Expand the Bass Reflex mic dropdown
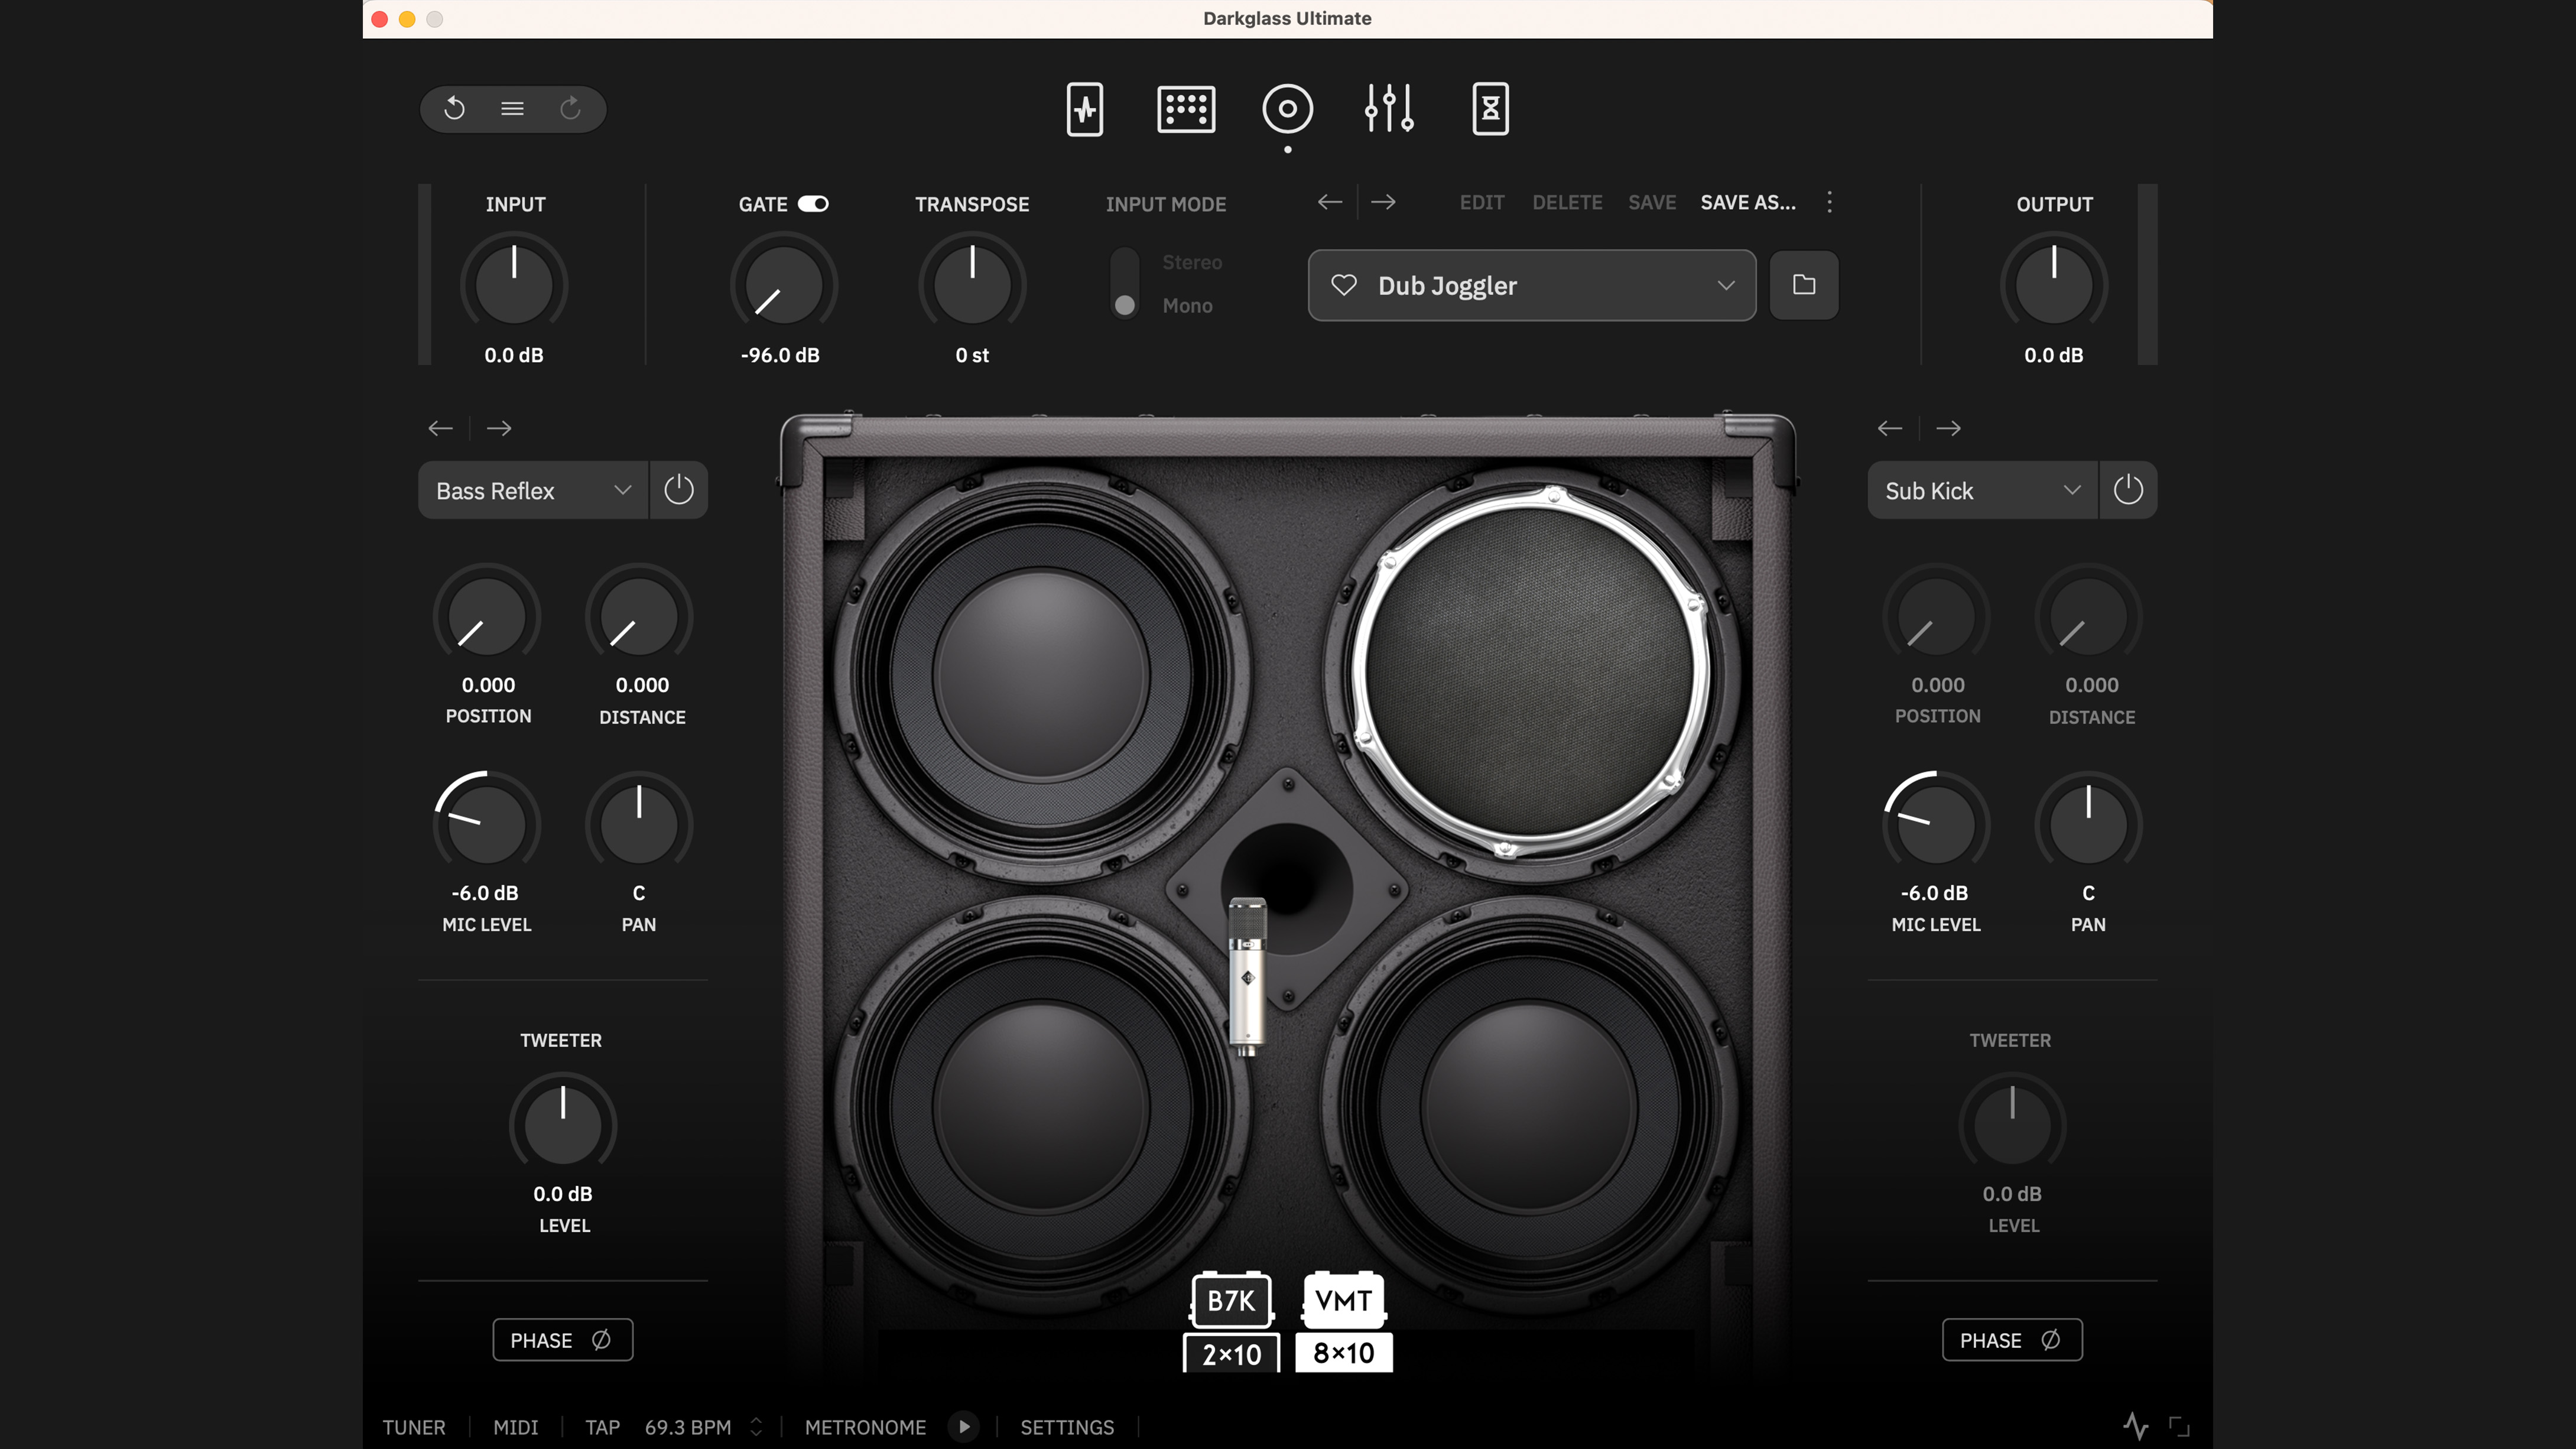Viewport: 2576px width, 1449px height. (x=533, y=490)
